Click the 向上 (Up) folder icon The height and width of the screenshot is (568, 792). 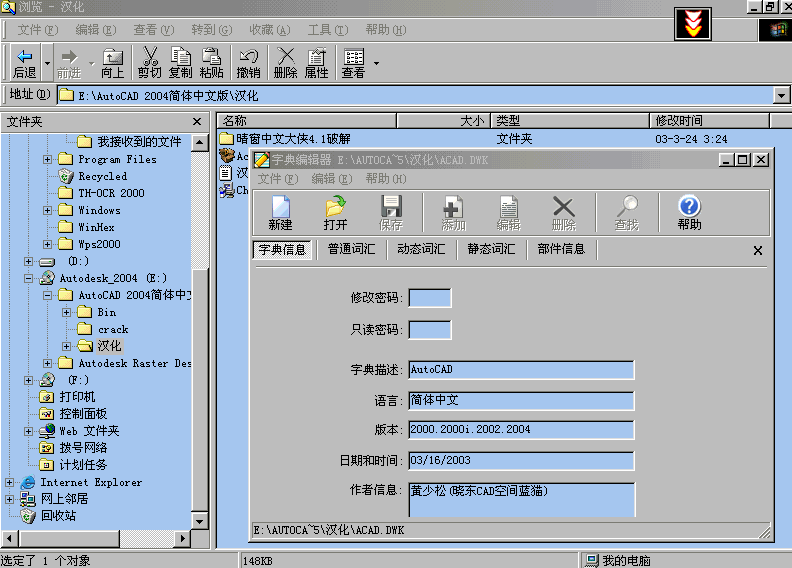point(113,63)
